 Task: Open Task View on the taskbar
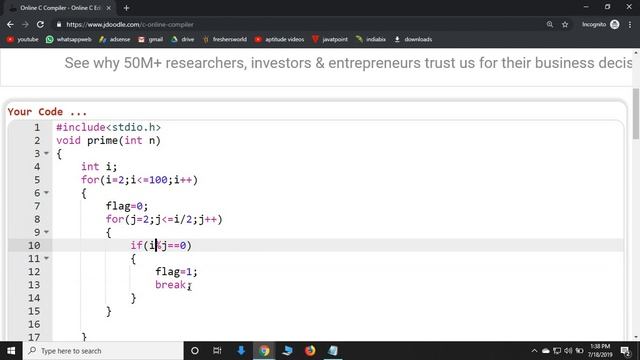tap(217, 351)
